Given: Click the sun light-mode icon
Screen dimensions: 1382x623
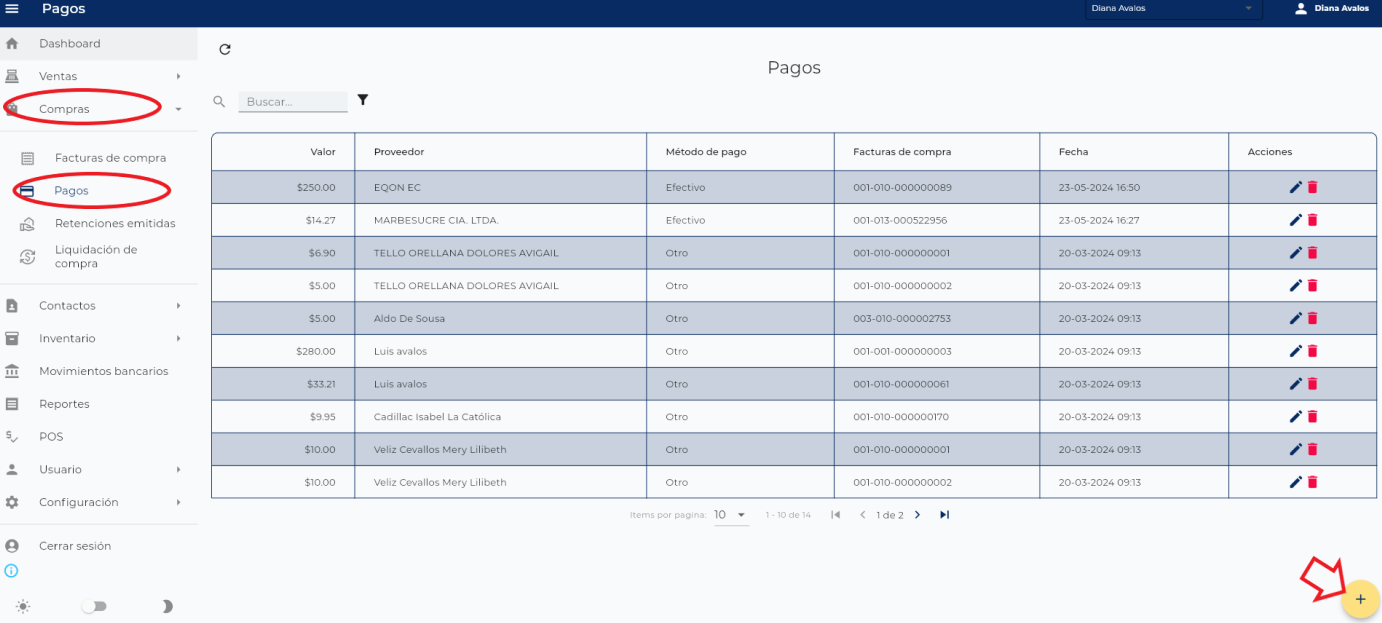Looking at the screenshot, I should pyautogui.click(x=23, y=606).
